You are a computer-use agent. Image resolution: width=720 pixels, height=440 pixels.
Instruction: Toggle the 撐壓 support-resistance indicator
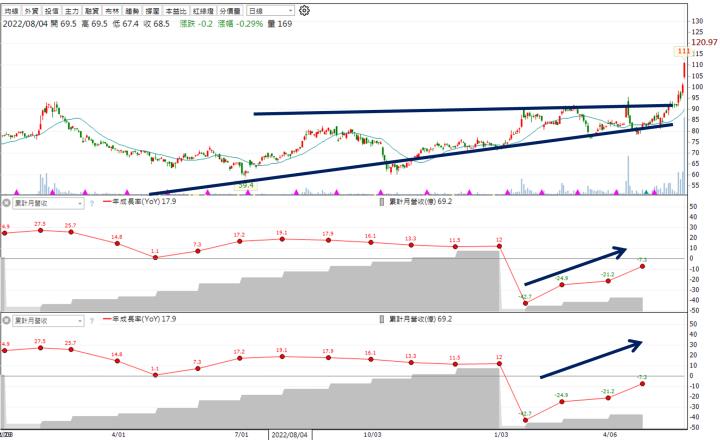[x=152, y=11]
